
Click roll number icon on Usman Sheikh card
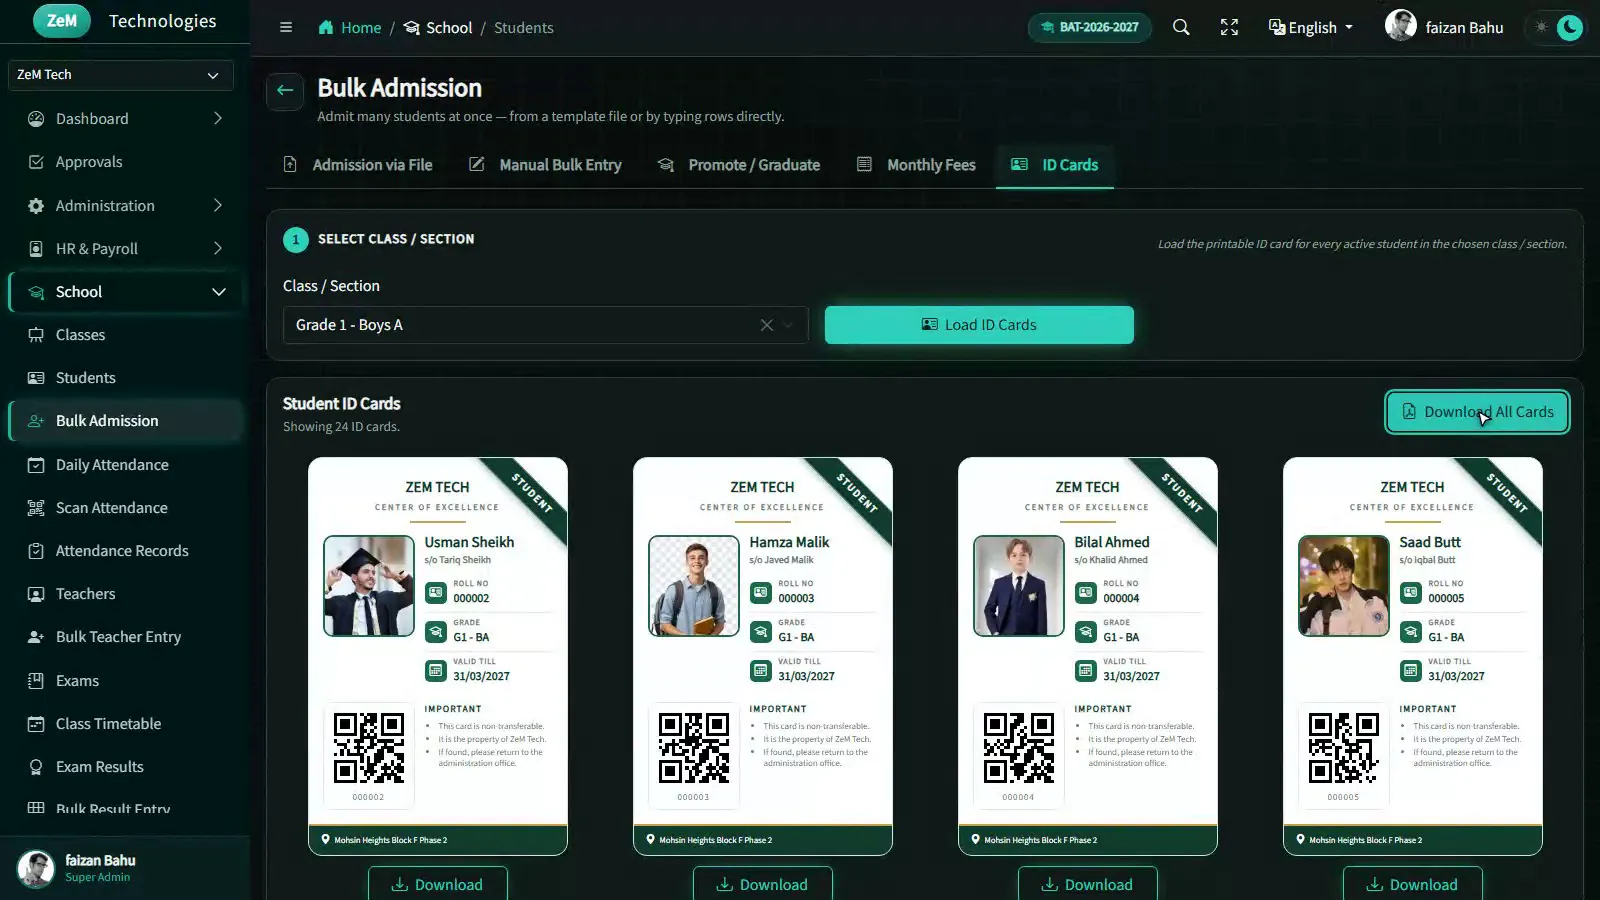pos(436,593)
